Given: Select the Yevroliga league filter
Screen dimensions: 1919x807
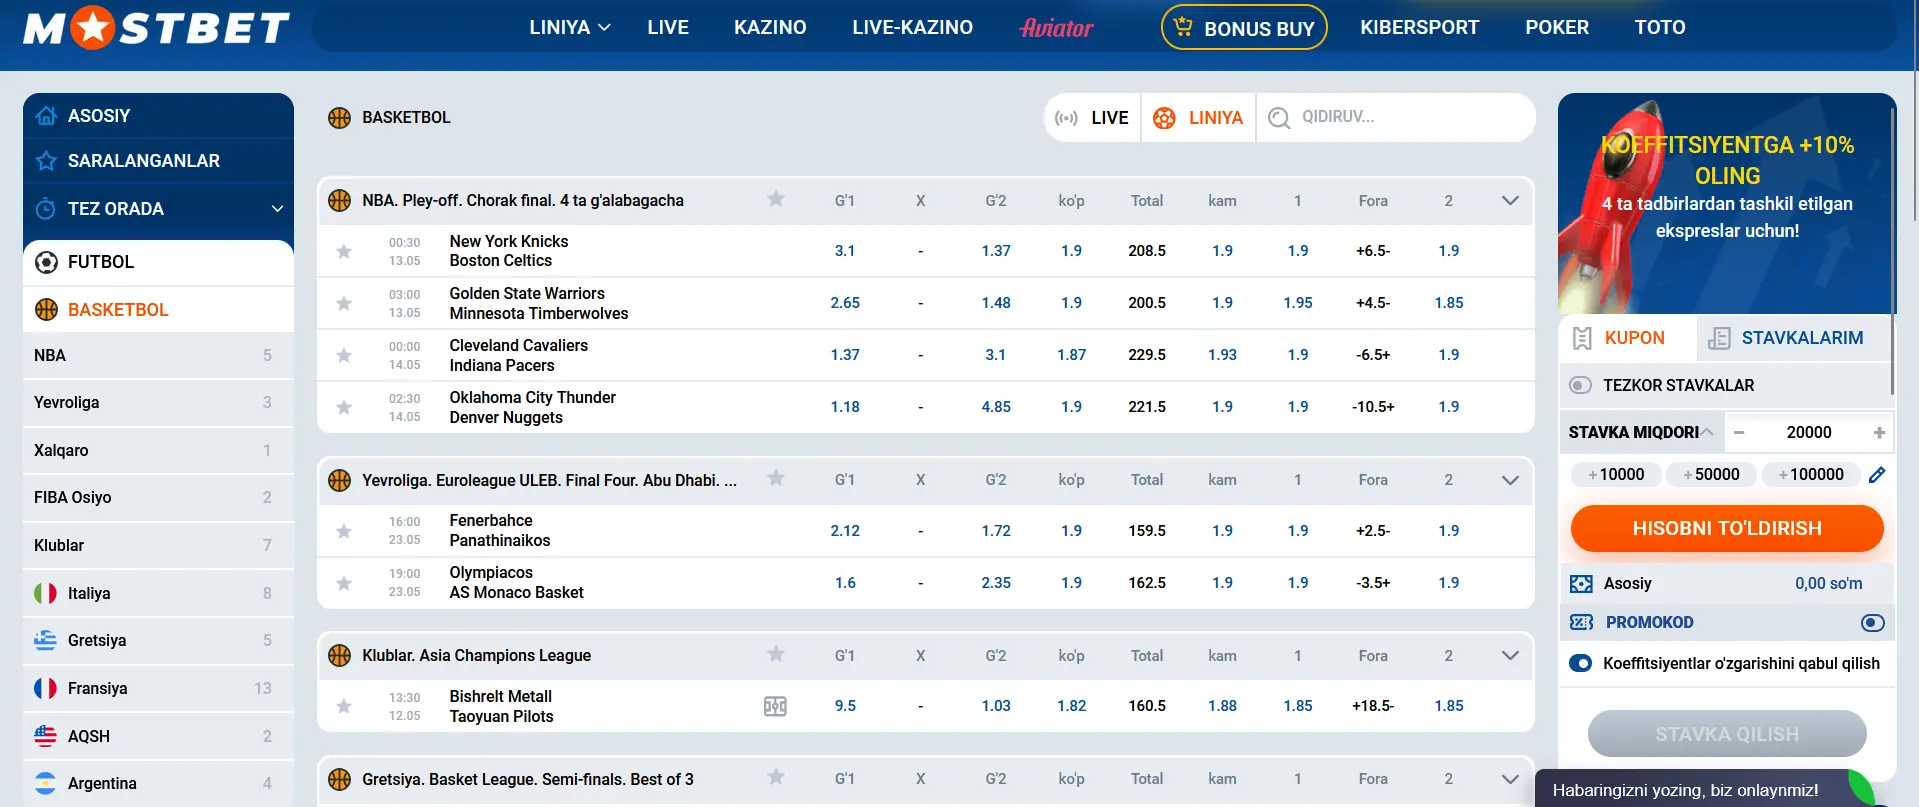Looking at the screenshot, I should [158, 403].
